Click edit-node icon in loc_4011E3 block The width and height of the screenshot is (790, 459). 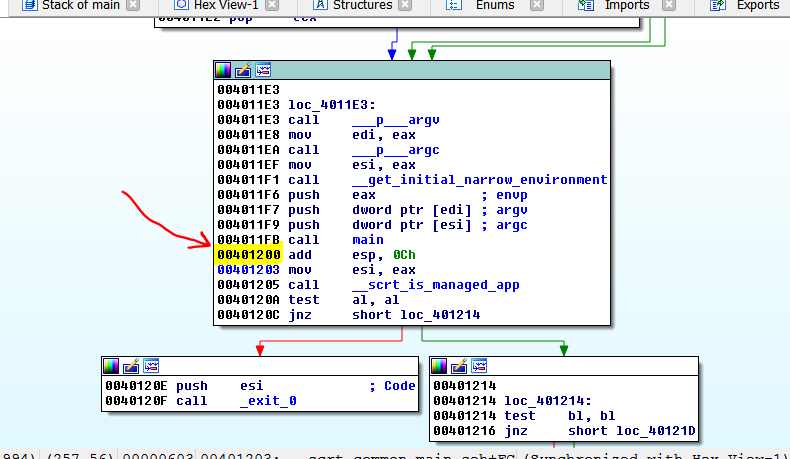[243, 70]
